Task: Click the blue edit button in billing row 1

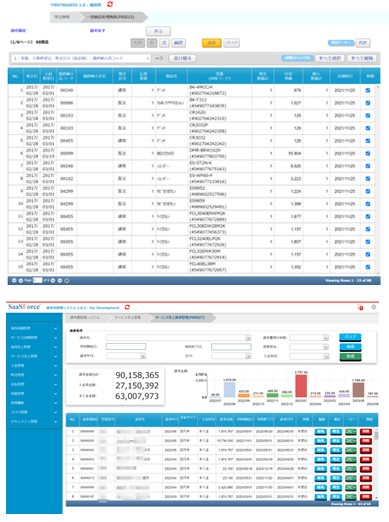Action: [320, 431]
